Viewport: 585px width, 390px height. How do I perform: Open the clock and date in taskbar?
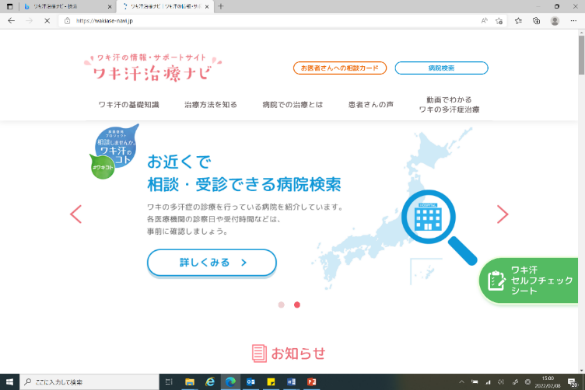(x=548, y=382)
